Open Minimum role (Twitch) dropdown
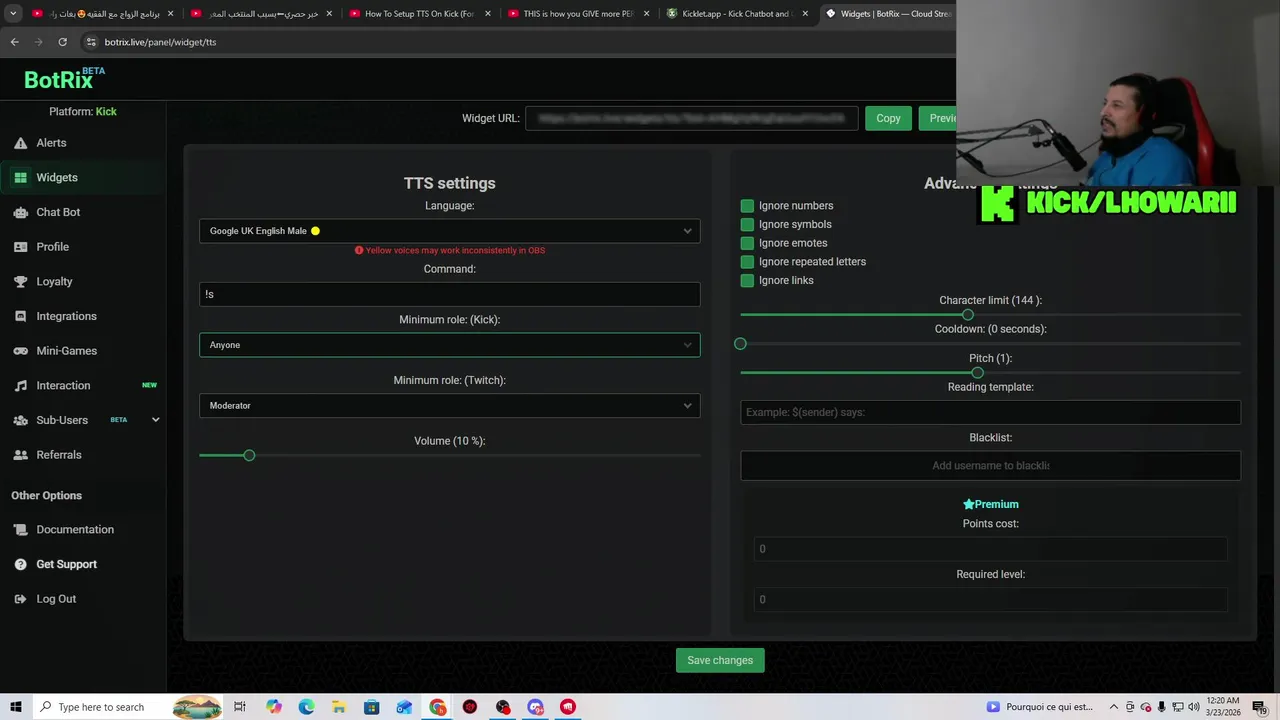 pos(450,406)
